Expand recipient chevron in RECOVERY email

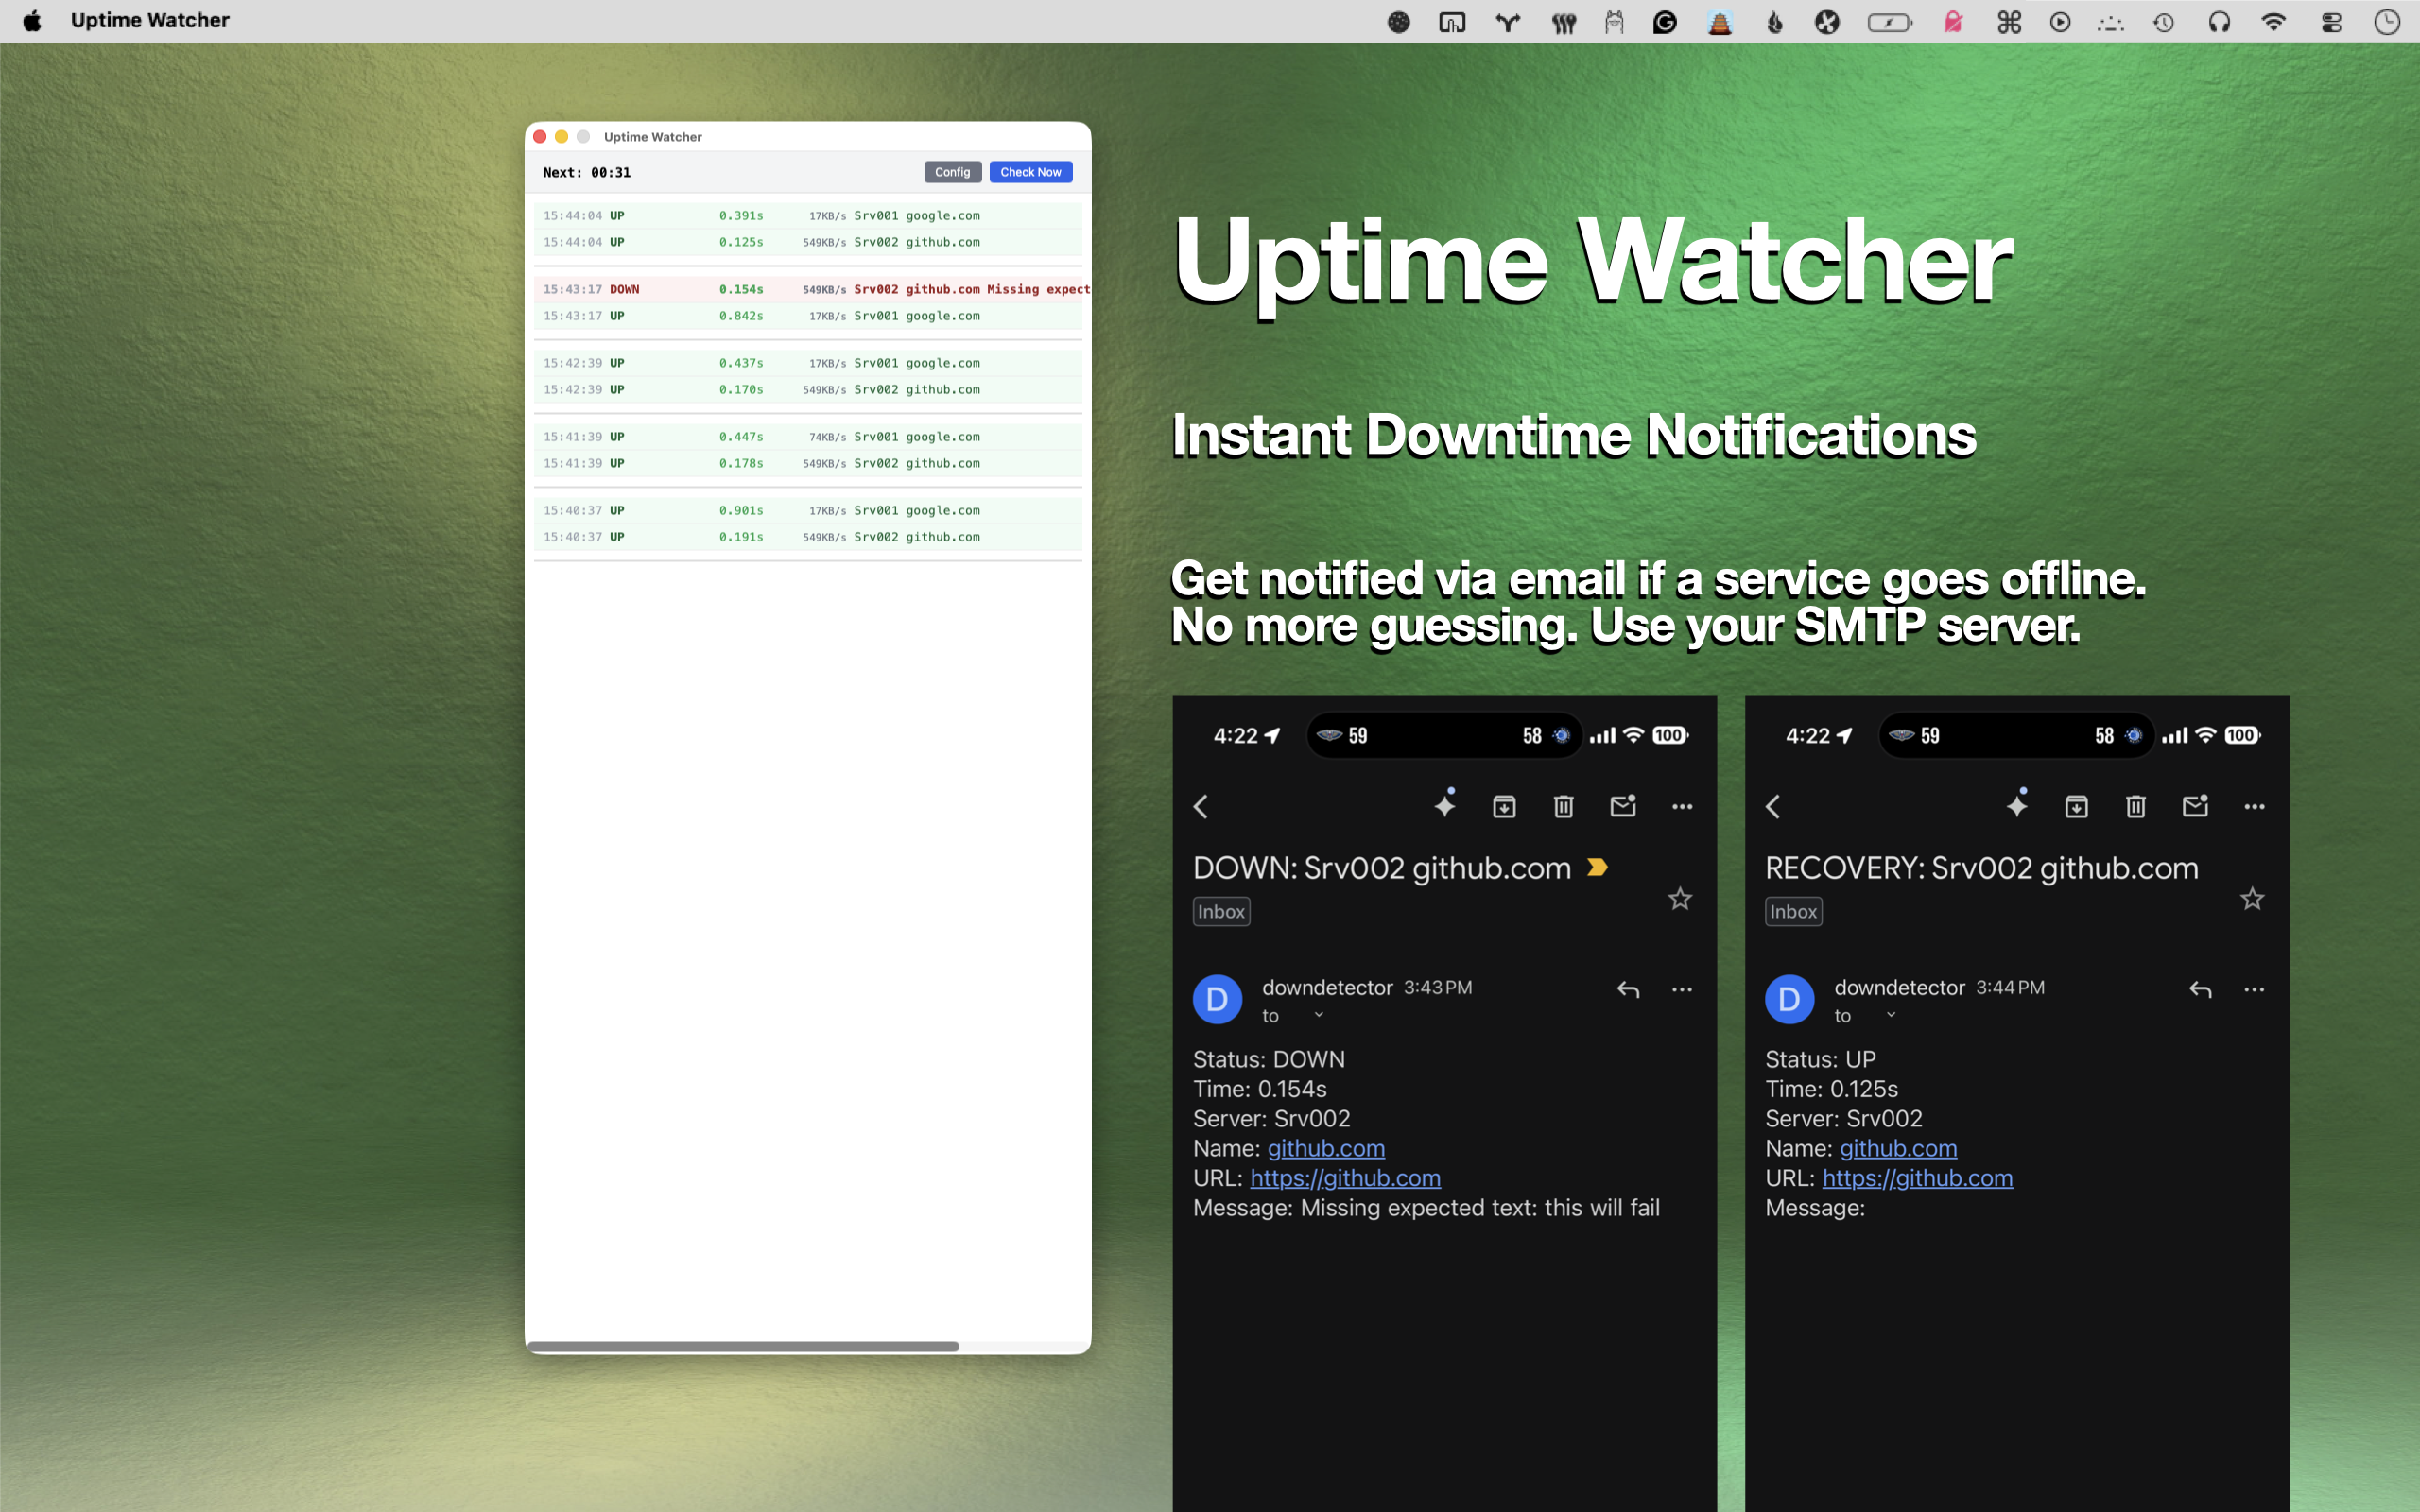click(1891, 1015)
